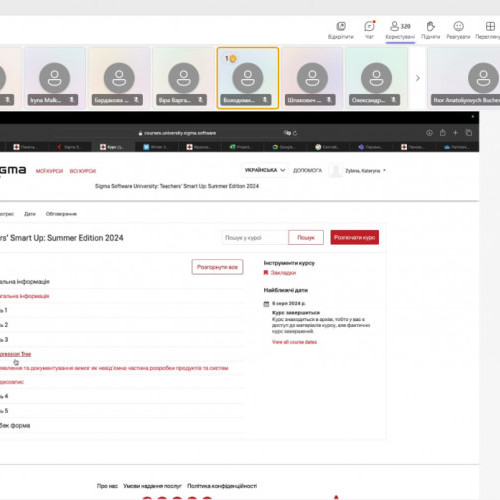
Task: Expand course section ending with 4
Action: point(122,396)
